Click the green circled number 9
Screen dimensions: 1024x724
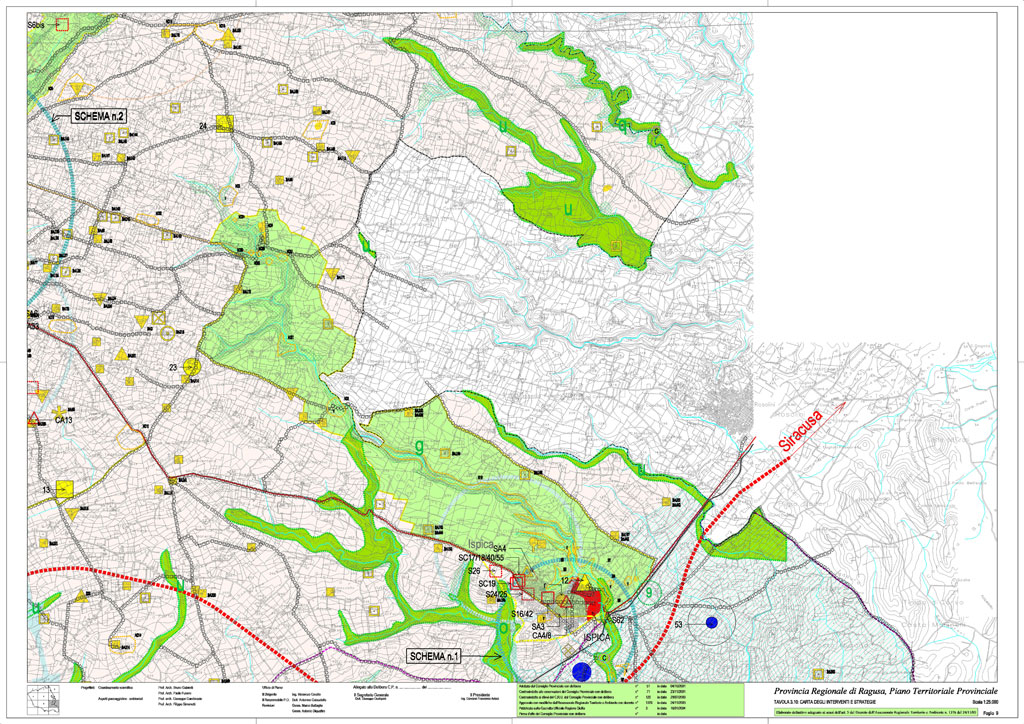click(649, 591)
